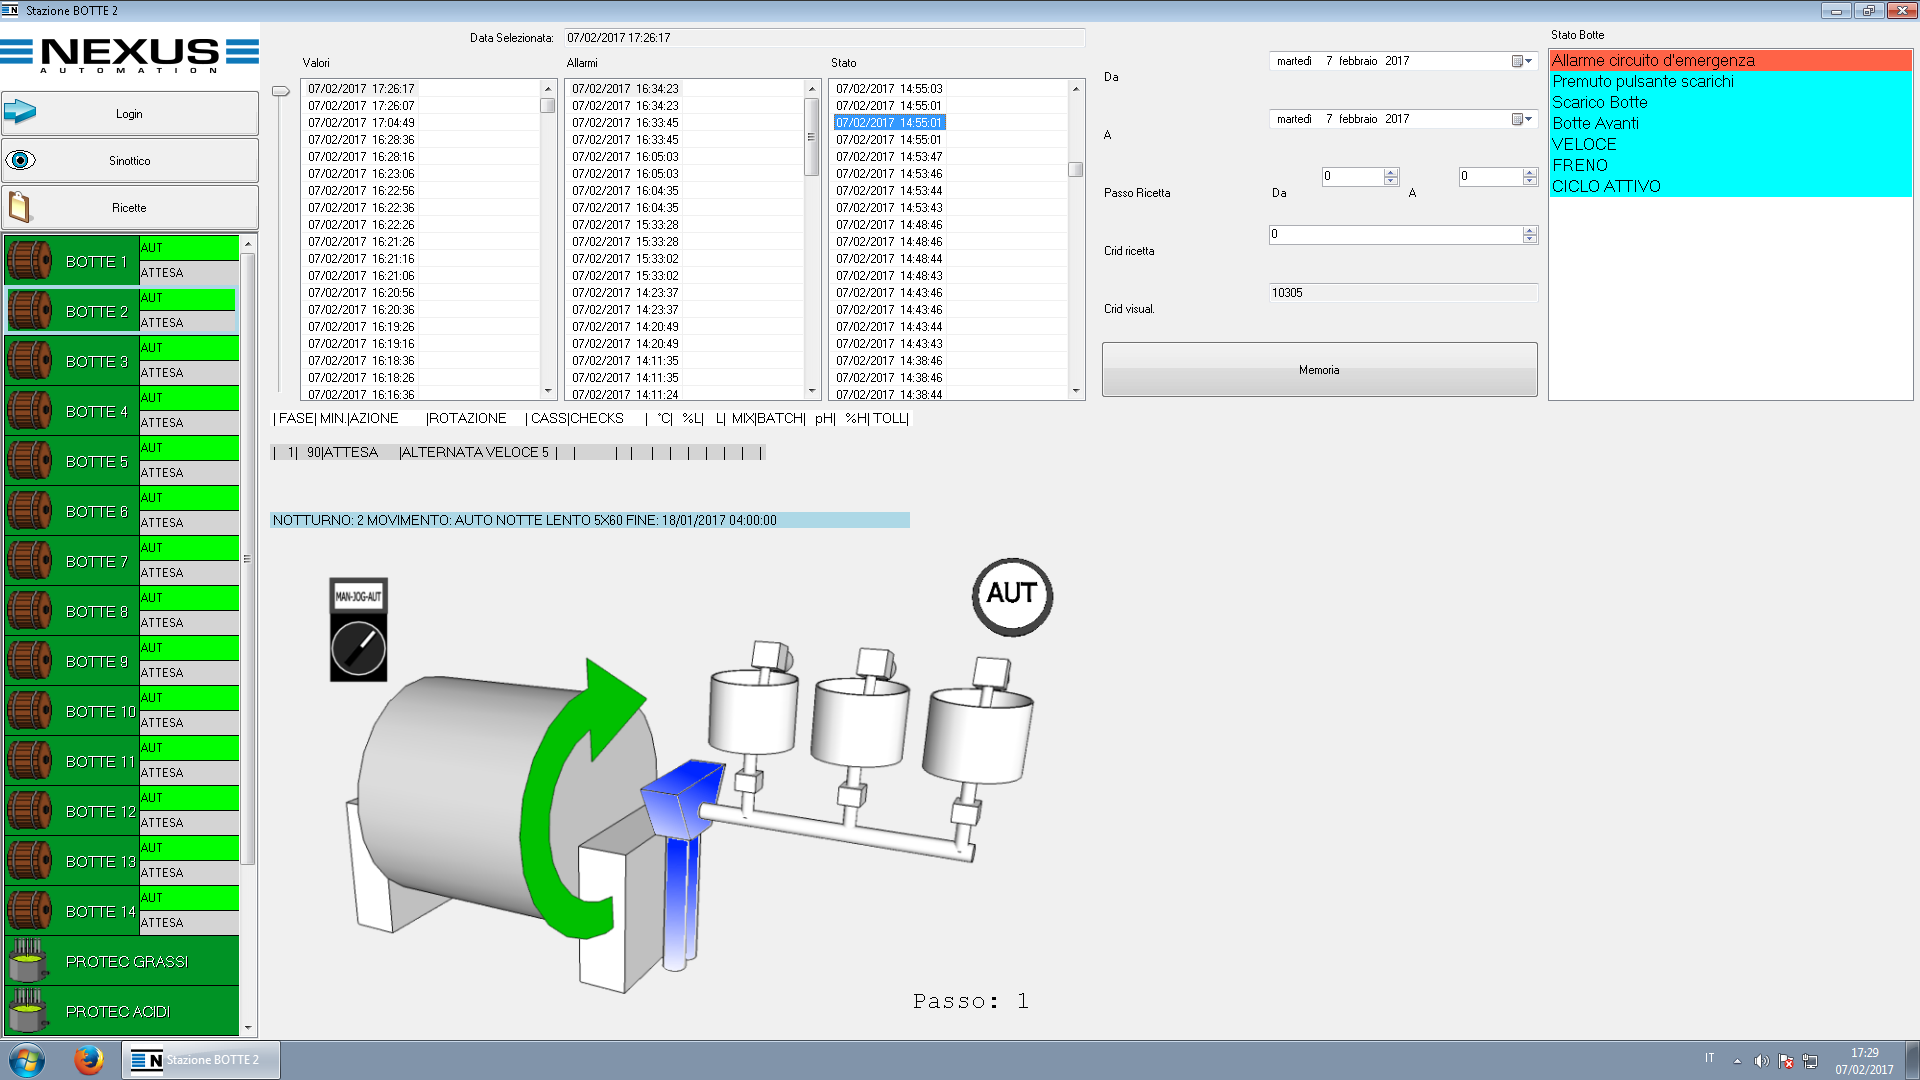
Task: Click the BOTTE 5 barrel icon
Action: pyautogui.click(x=30, y=461)
